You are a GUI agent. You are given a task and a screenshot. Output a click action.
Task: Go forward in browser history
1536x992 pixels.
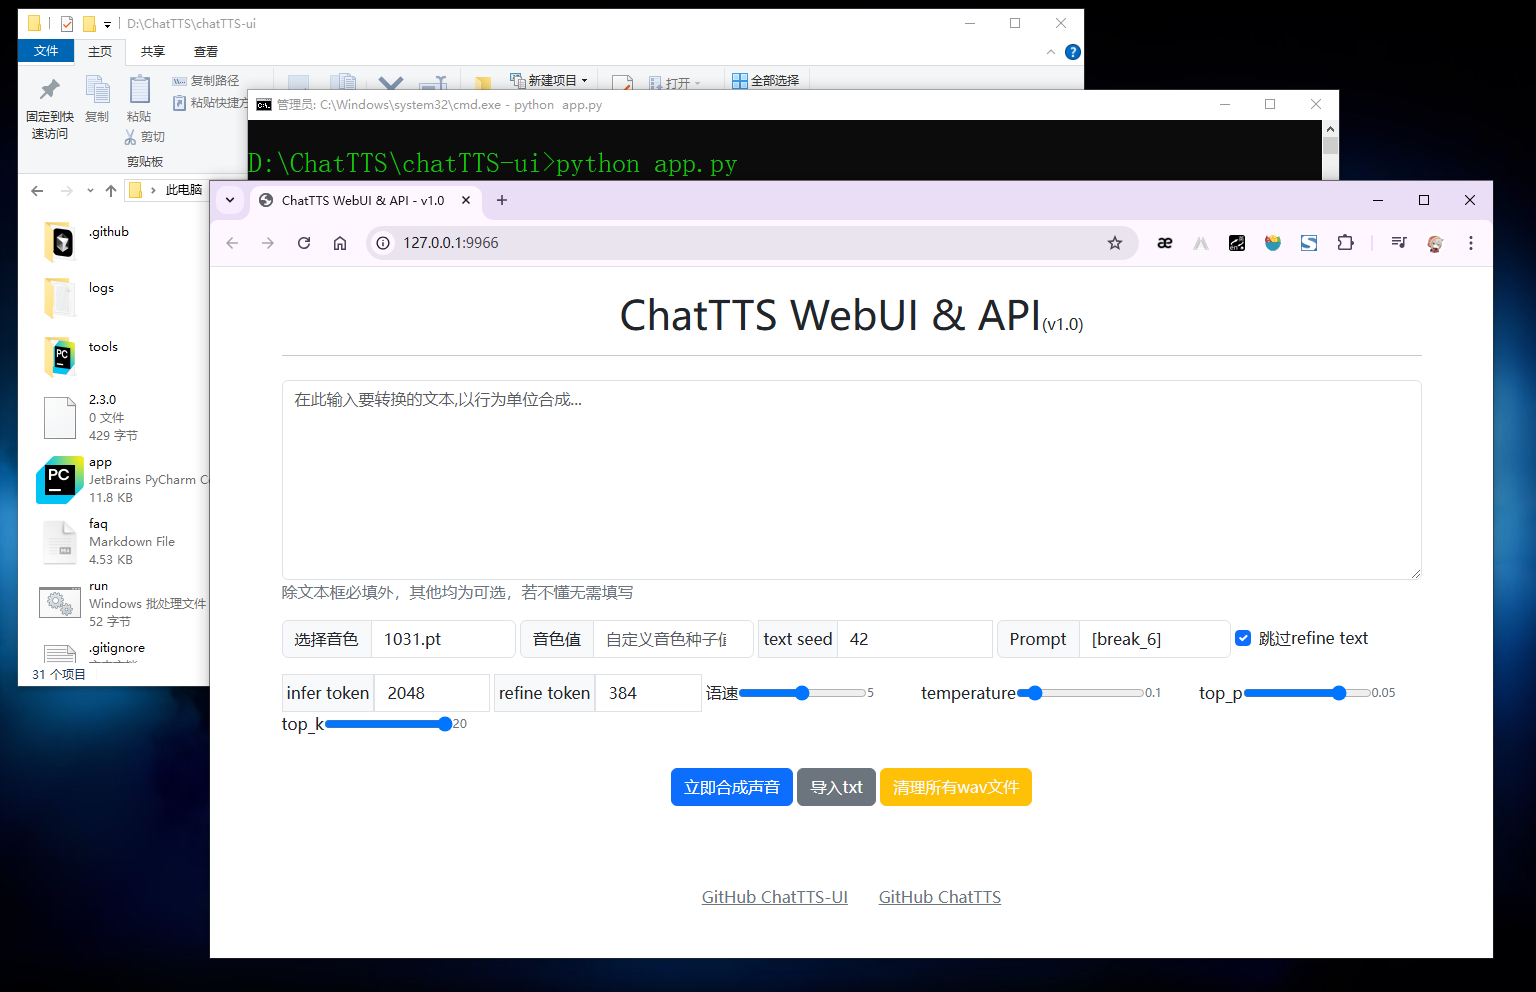coord(268,243)
